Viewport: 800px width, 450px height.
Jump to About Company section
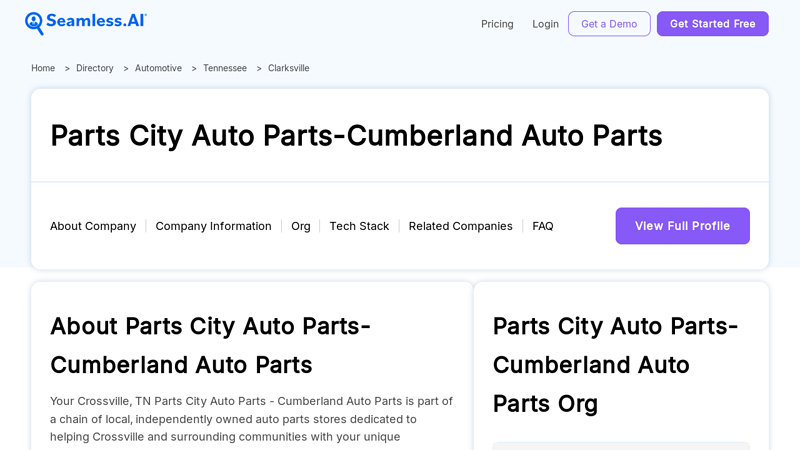(93, 226)
